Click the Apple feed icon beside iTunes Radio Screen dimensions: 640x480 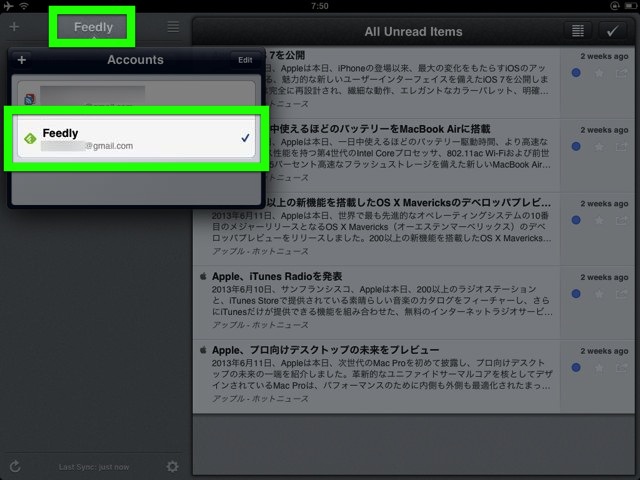[203, 276]
